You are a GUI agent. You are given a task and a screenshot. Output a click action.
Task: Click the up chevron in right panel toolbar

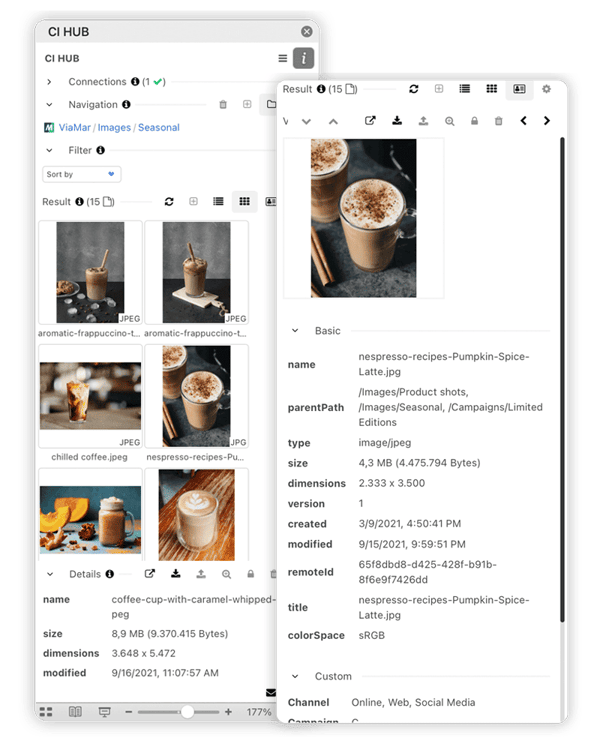coord(333,121)
